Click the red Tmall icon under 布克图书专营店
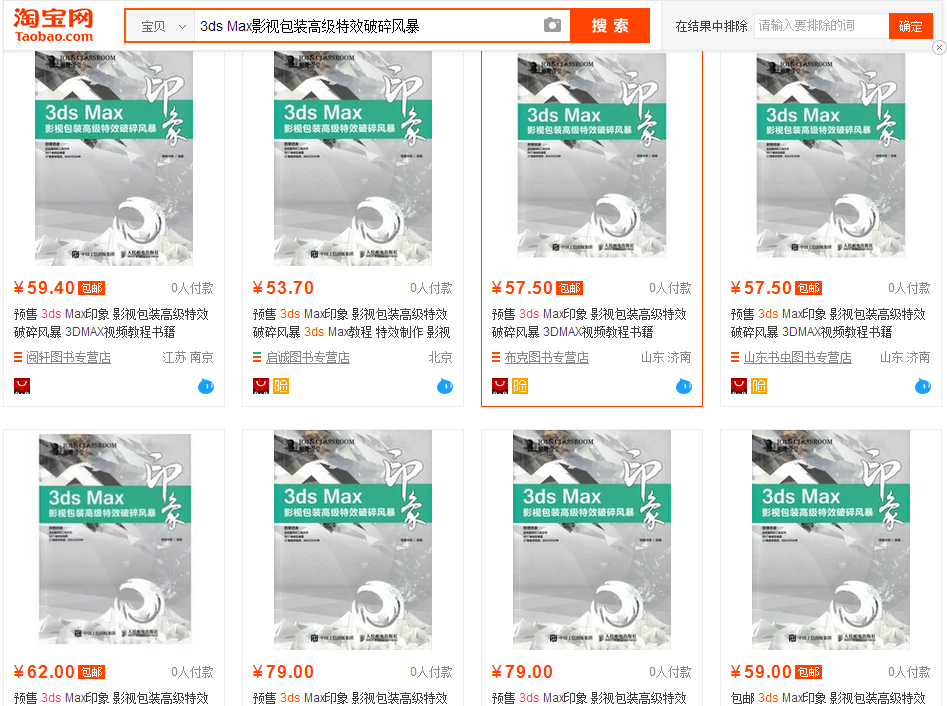947x706 pixels. pos(500,386)
